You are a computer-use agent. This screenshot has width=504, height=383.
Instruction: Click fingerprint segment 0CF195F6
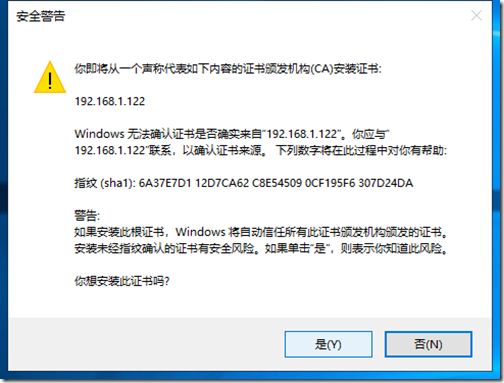pos(330,183)
